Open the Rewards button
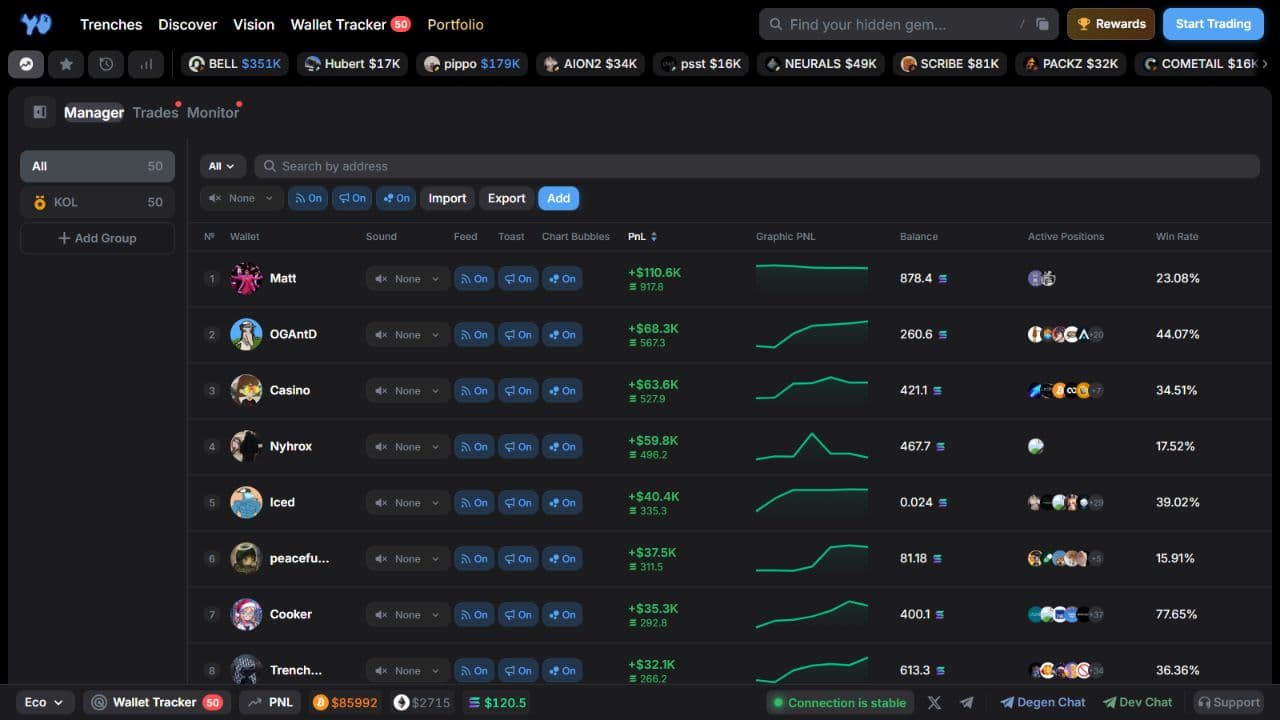Image resolution: width=1280 pixels, height=720 pixels. pos(1111,24)
